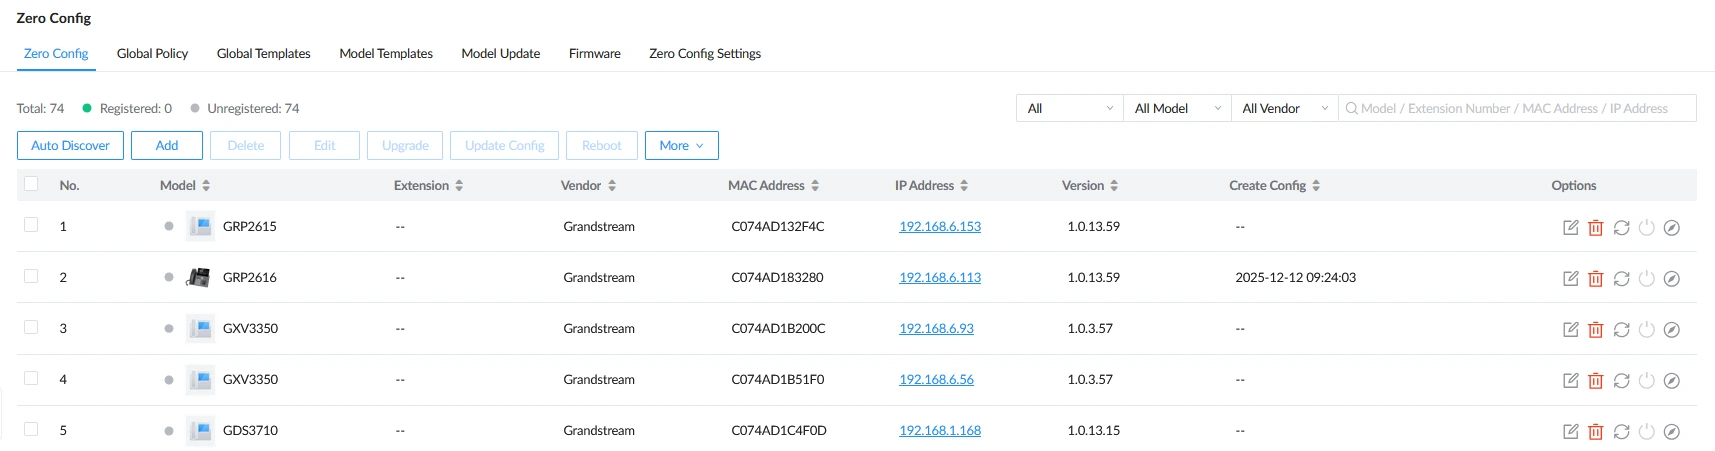The height and width of the screenshot is (451, 1715).
Task: Open IP link 192.168.6.113
Action: click(x=940, y=278)
